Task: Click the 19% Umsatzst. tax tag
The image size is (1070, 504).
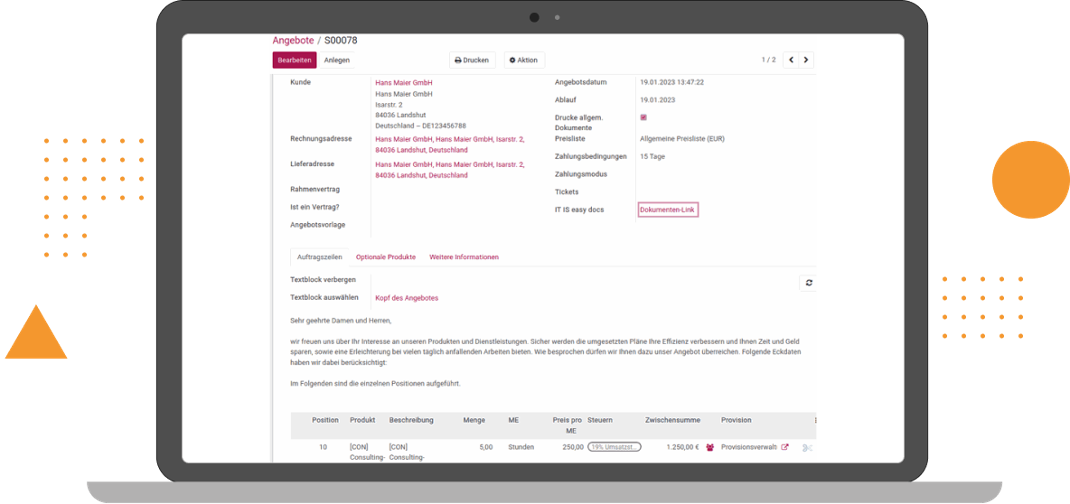Action: pos(614,447)
